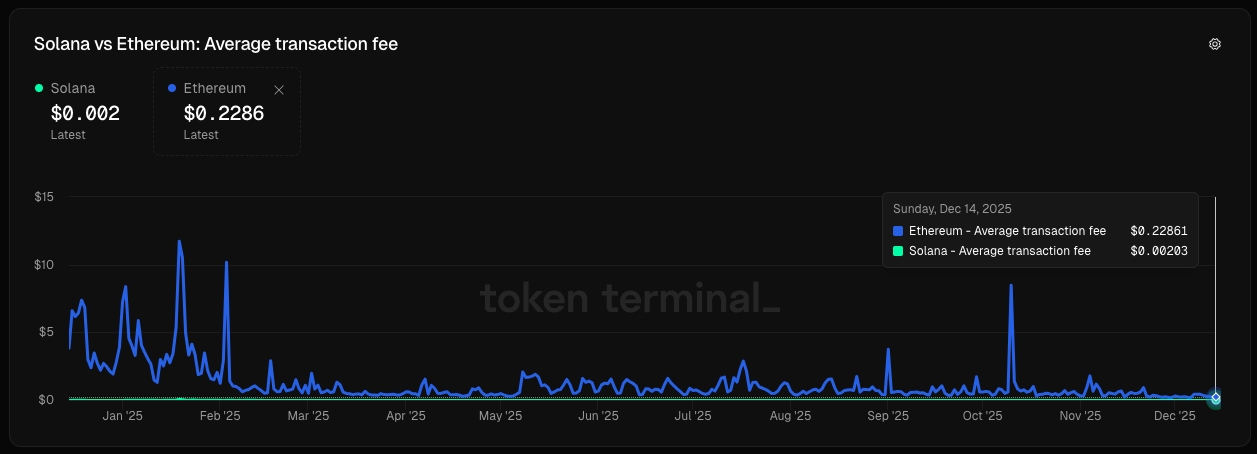Click the $15 y-axis label
This screenshot has width=1257, height=454.
(x=44, y=197)
